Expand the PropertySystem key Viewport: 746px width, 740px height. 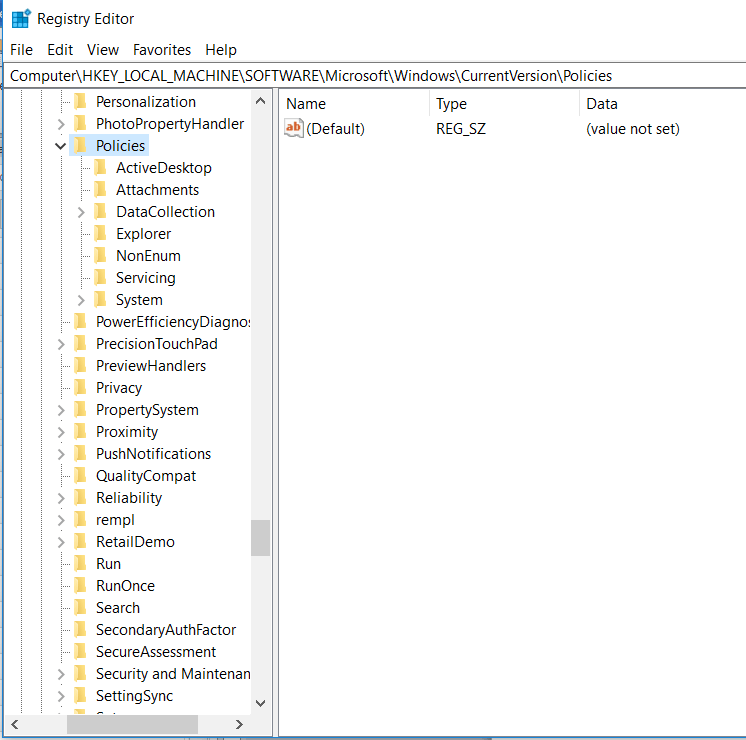point(61,410)
